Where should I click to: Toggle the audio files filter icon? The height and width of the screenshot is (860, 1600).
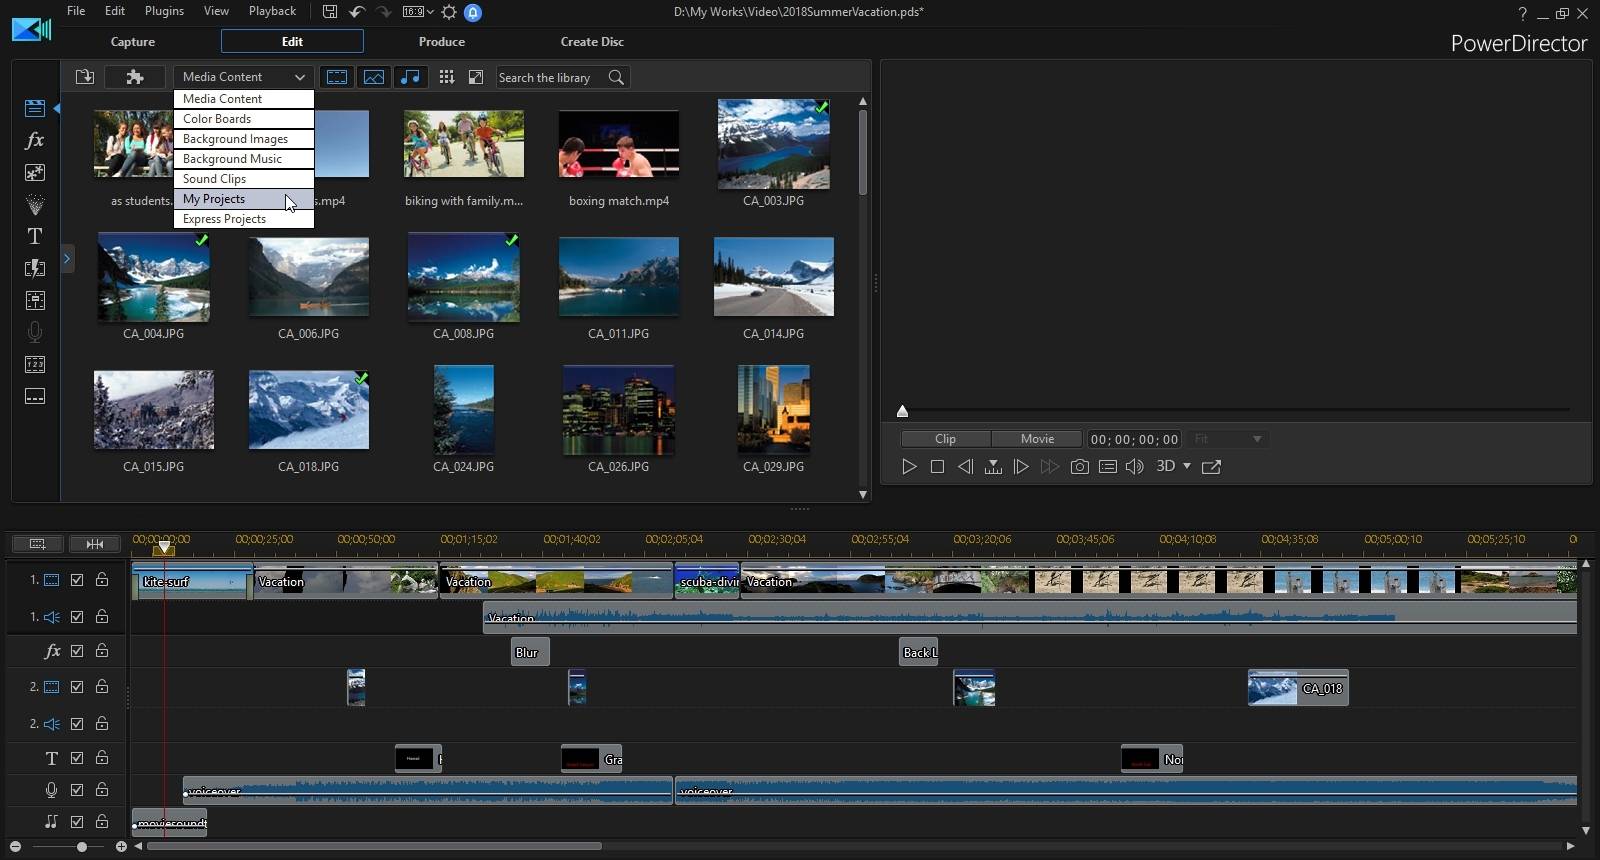click(410, 77)
